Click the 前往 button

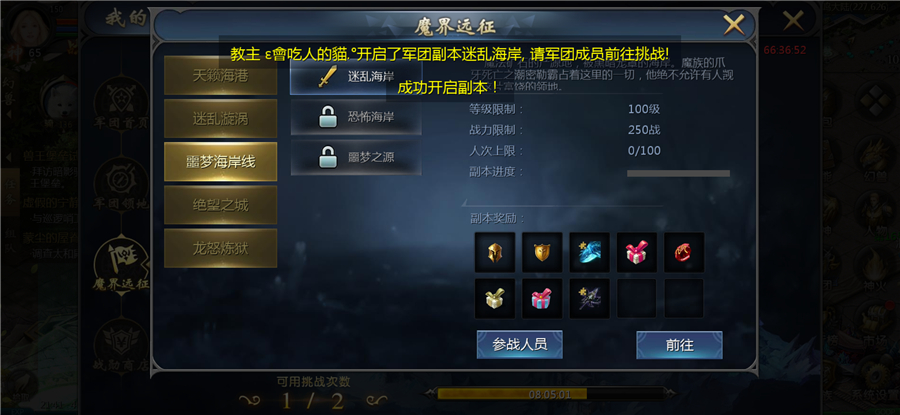click(x=679, y=345)
